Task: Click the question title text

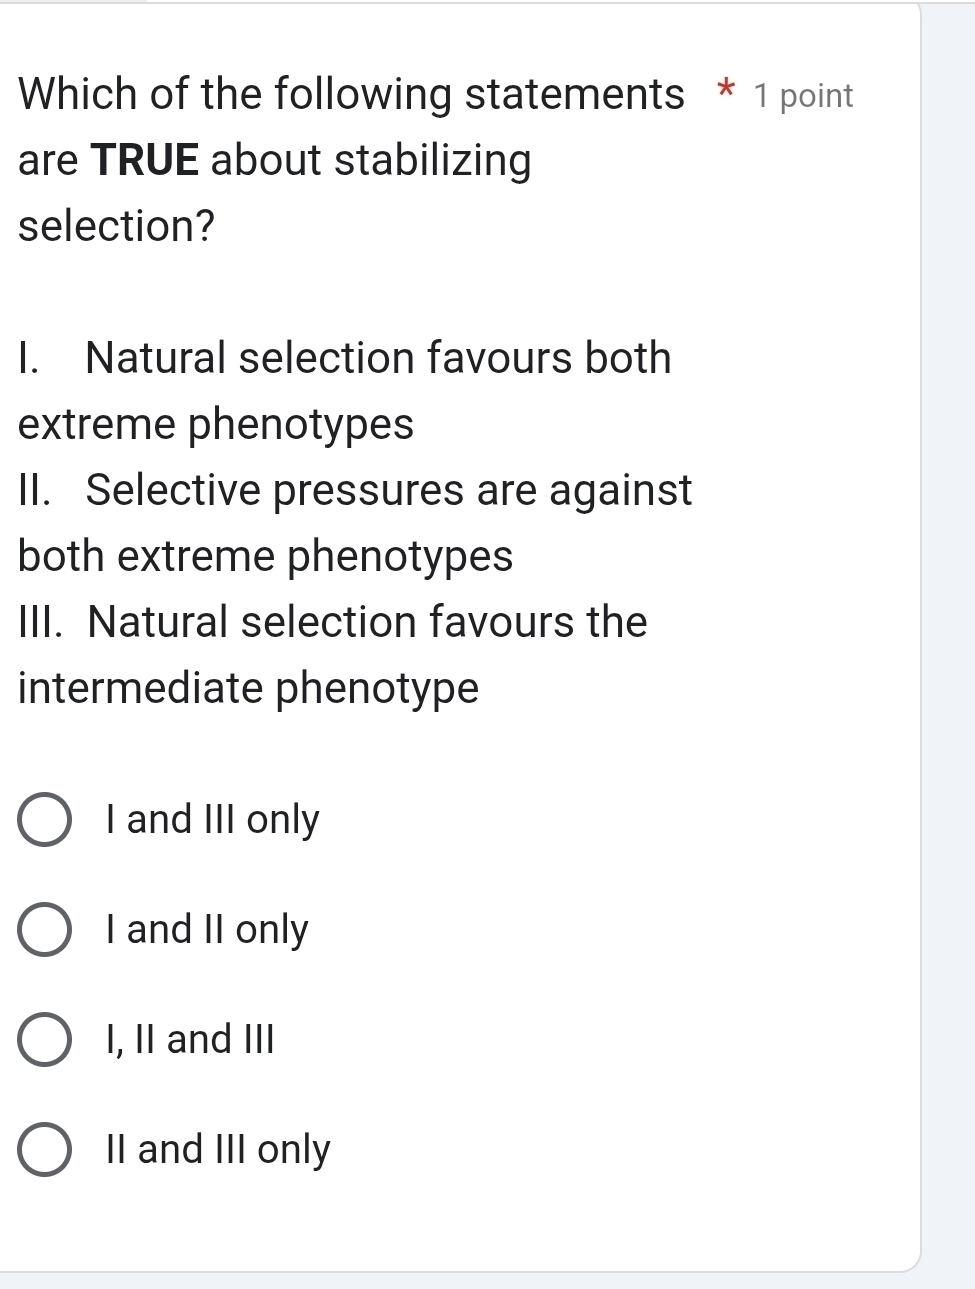Action: [x=348, y=93]
